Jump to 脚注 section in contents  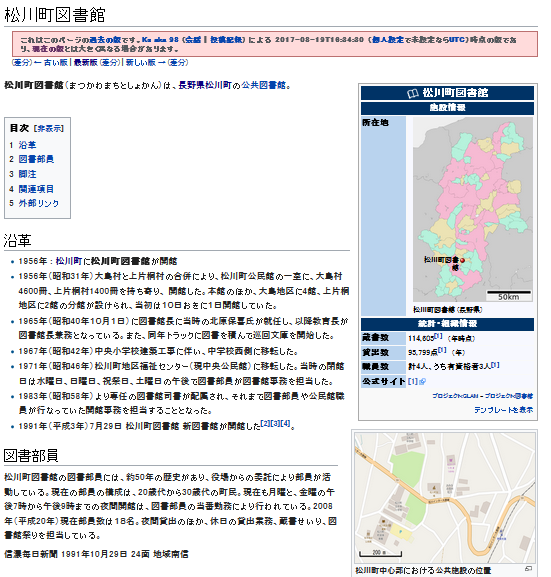coord(27,174)
